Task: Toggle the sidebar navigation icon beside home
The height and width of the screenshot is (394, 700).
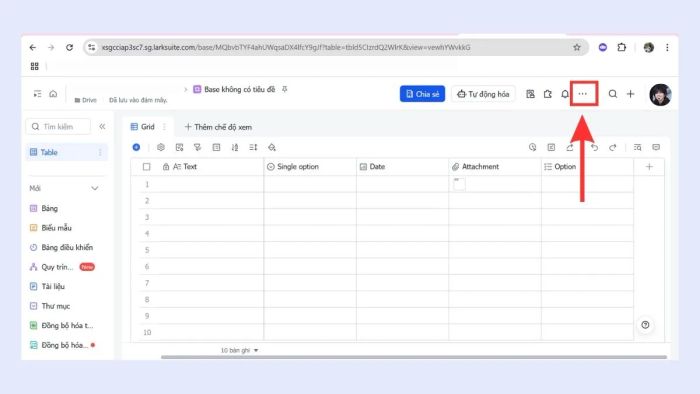Action: [x=38, y=94]
